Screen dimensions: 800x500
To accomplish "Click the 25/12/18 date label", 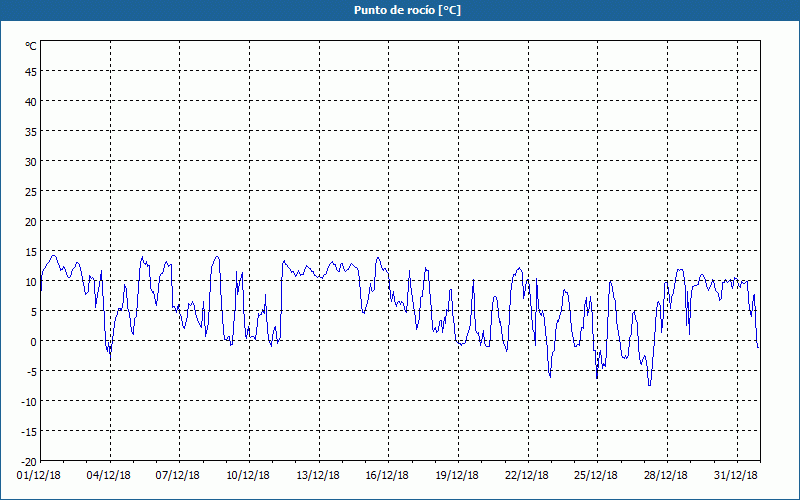I will pos(596,476).
